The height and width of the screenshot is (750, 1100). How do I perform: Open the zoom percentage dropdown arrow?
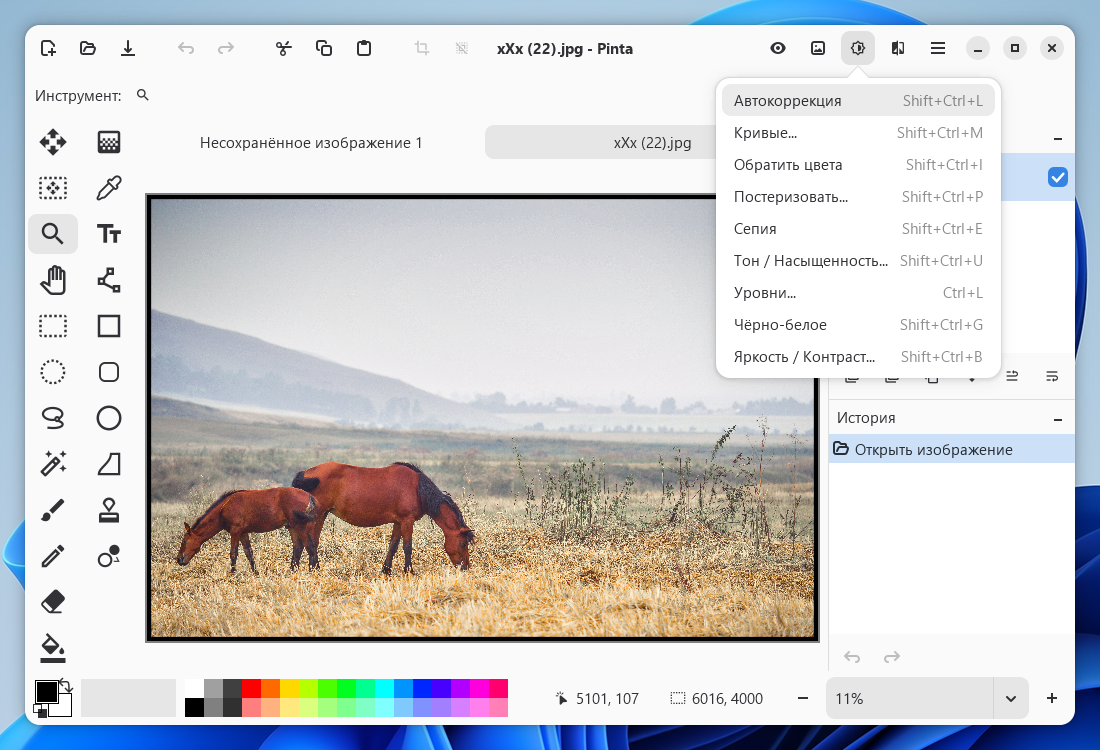click(1010, 698)
